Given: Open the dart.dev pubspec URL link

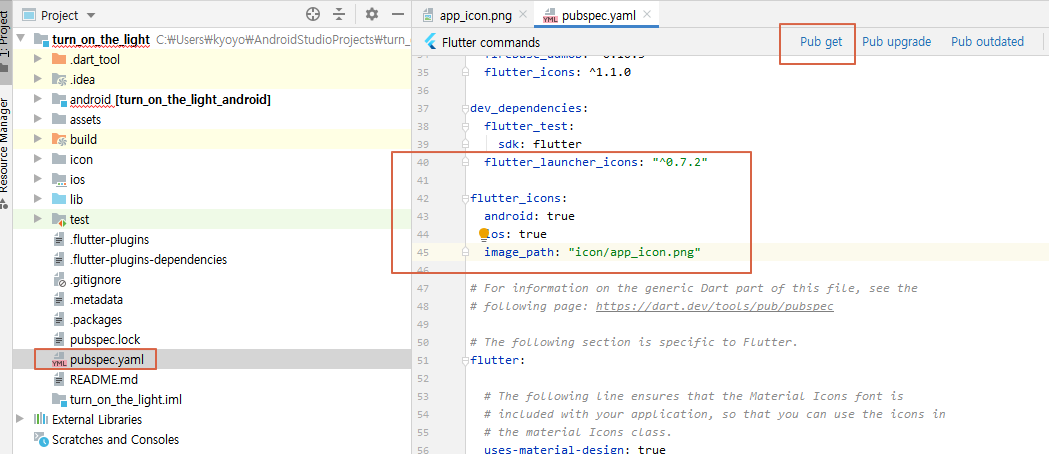Looking at the screenshot, I should 714,306.
